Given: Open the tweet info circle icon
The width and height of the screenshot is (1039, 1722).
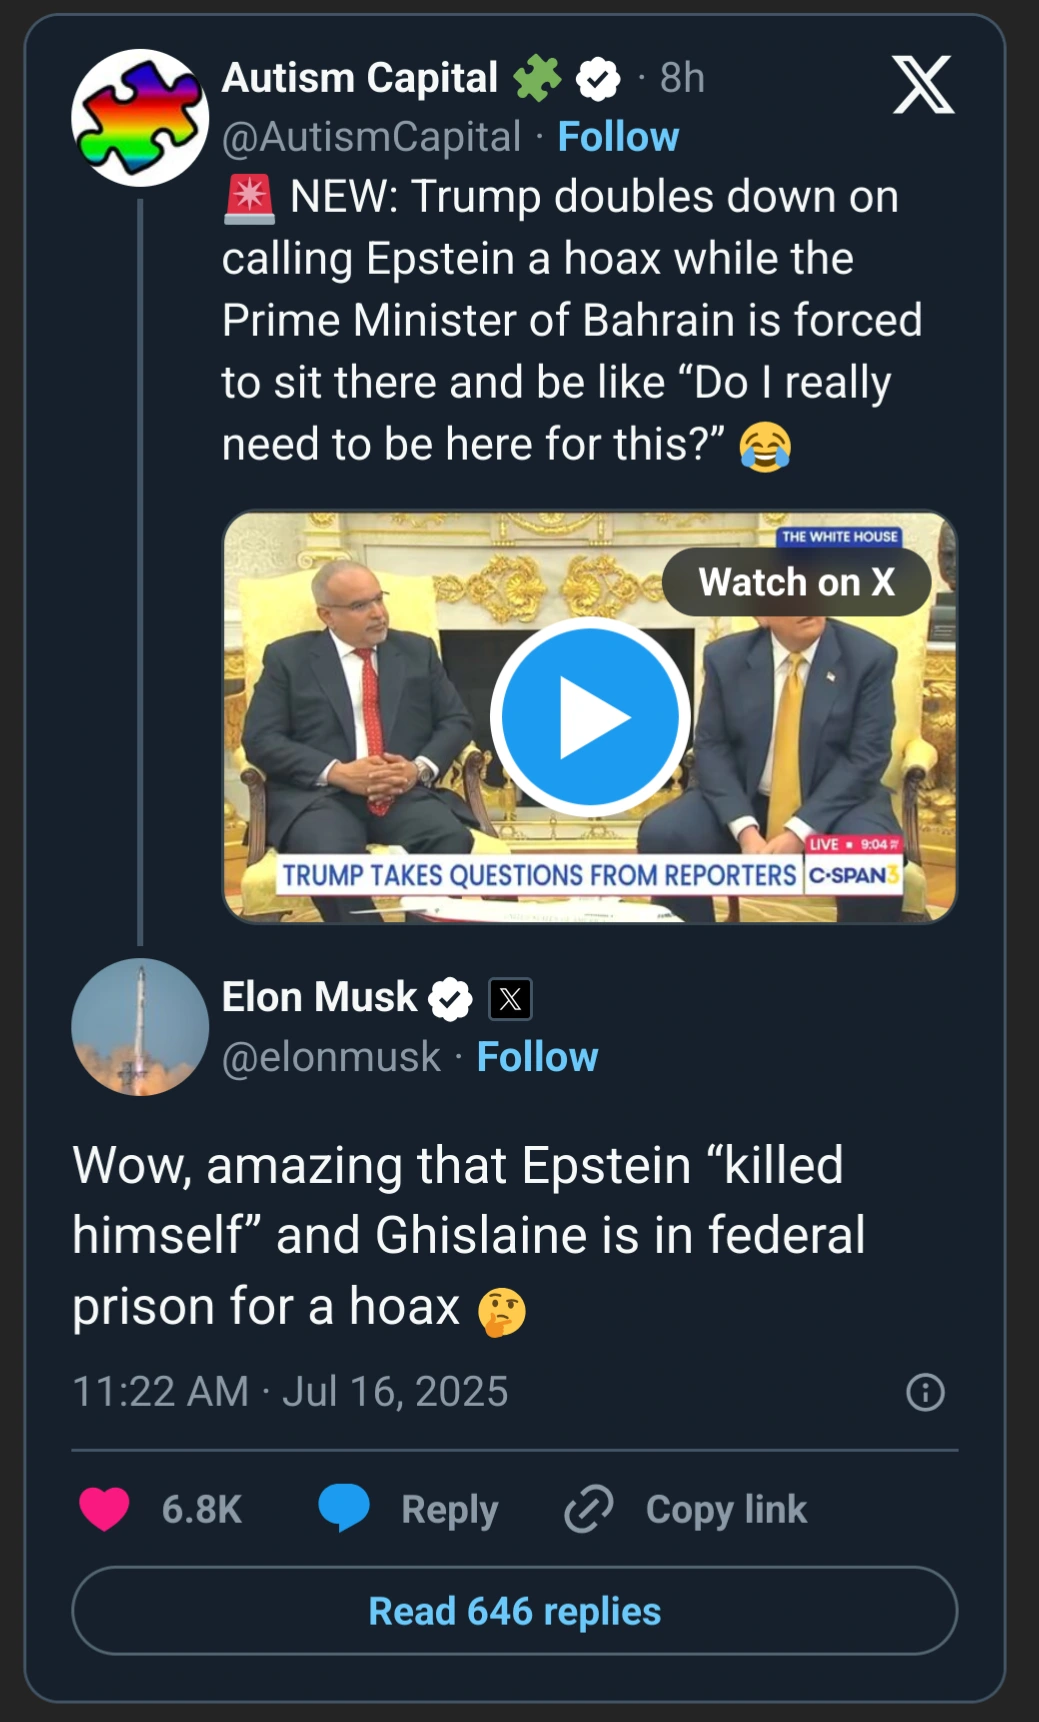Looking at the screenshot, I should (x=925, y=1392).
